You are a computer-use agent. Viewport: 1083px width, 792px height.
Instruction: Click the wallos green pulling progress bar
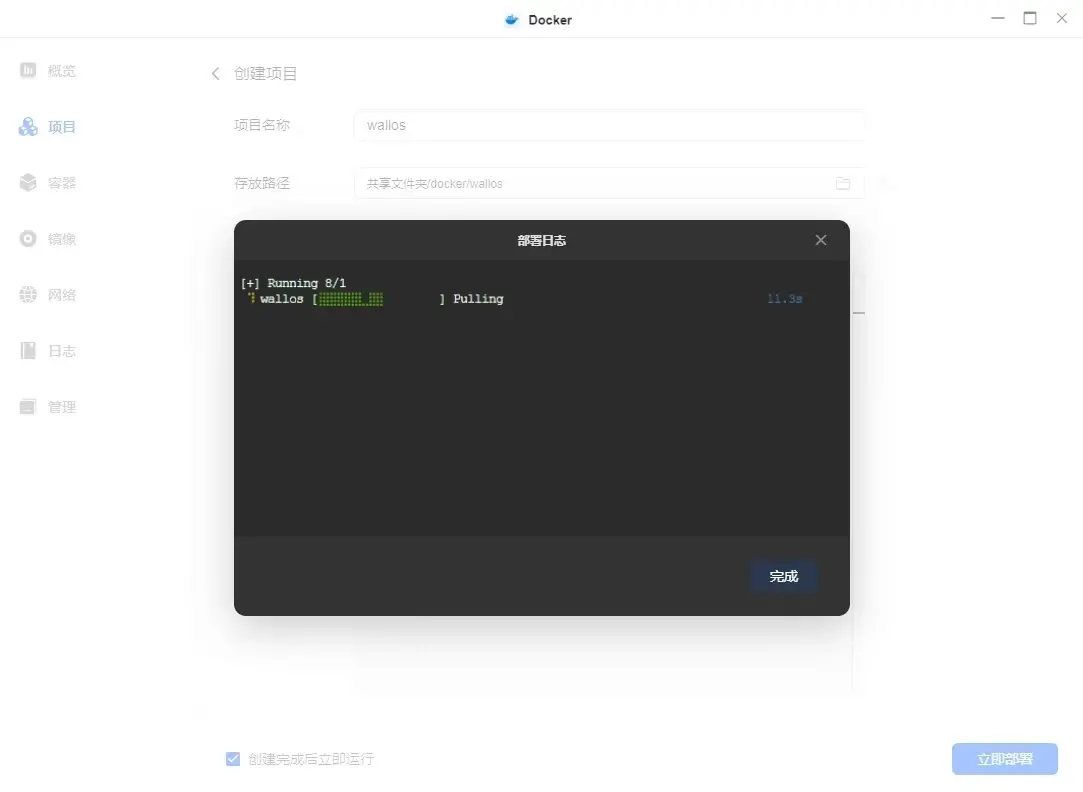[351, 299]
